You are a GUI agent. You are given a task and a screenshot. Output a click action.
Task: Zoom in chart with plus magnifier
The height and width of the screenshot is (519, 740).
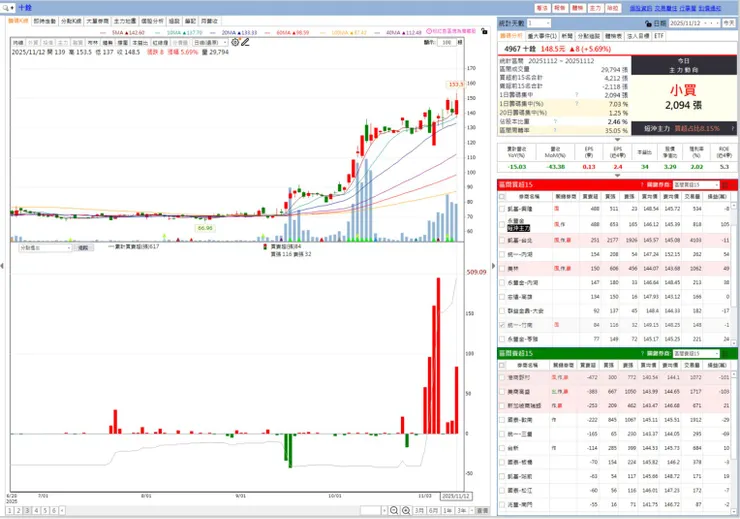click(x=406, y=511)
